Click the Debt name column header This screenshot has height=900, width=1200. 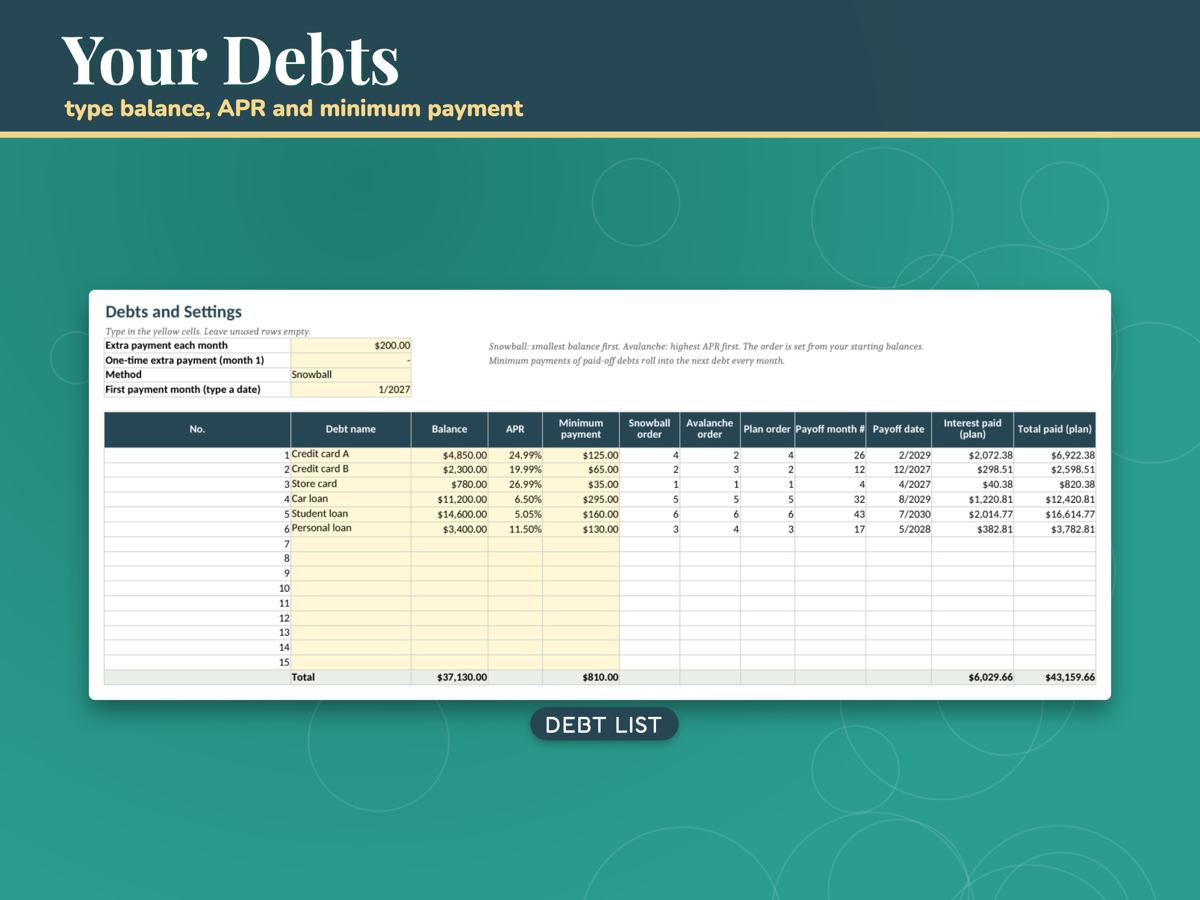[x=351, y=429]
